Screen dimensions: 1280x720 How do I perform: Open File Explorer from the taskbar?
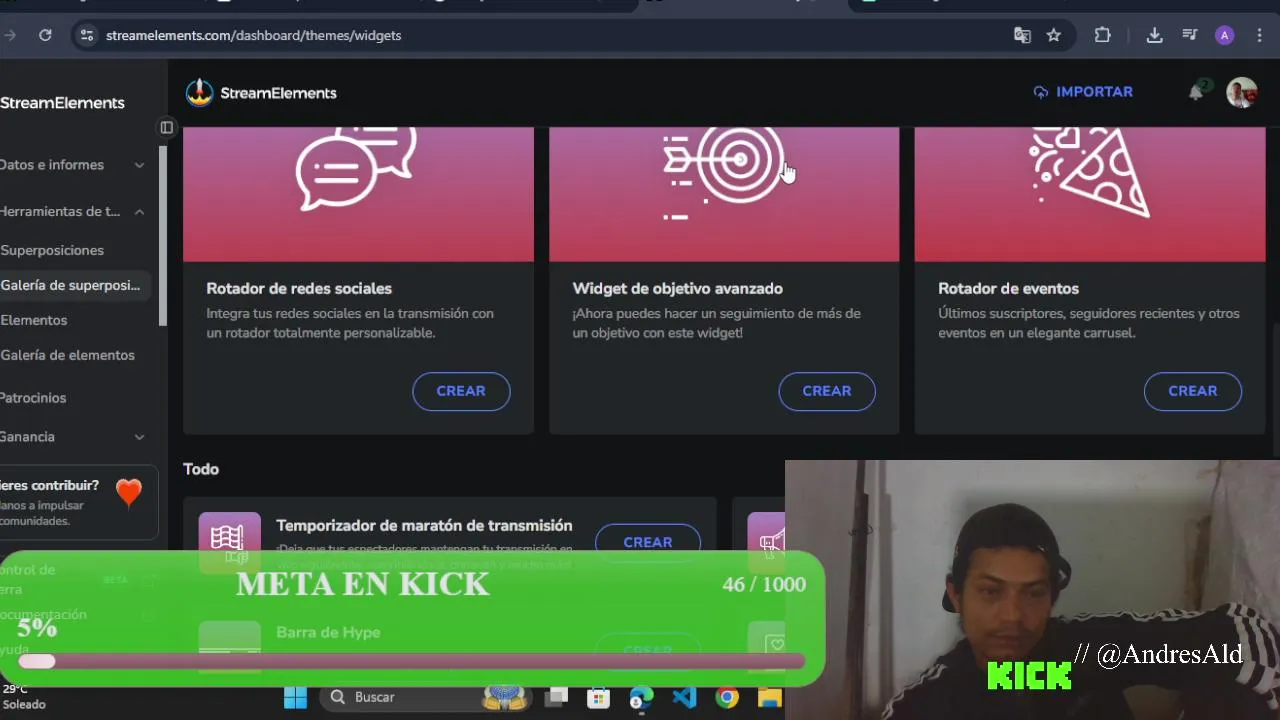pos(769,697)
